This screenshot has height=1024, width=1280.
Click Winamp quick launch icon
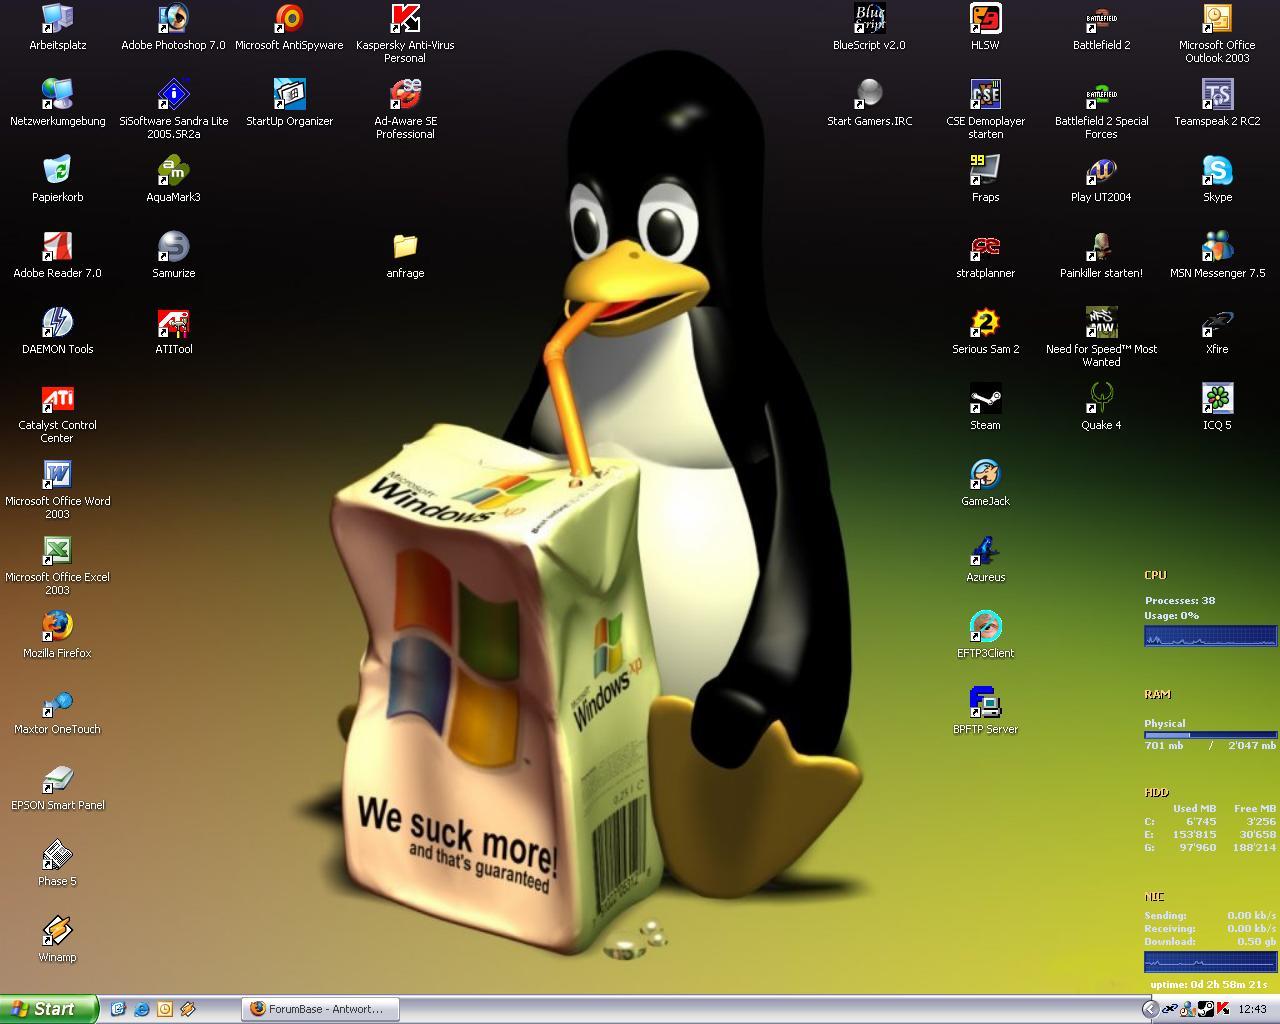(187, 1009)
